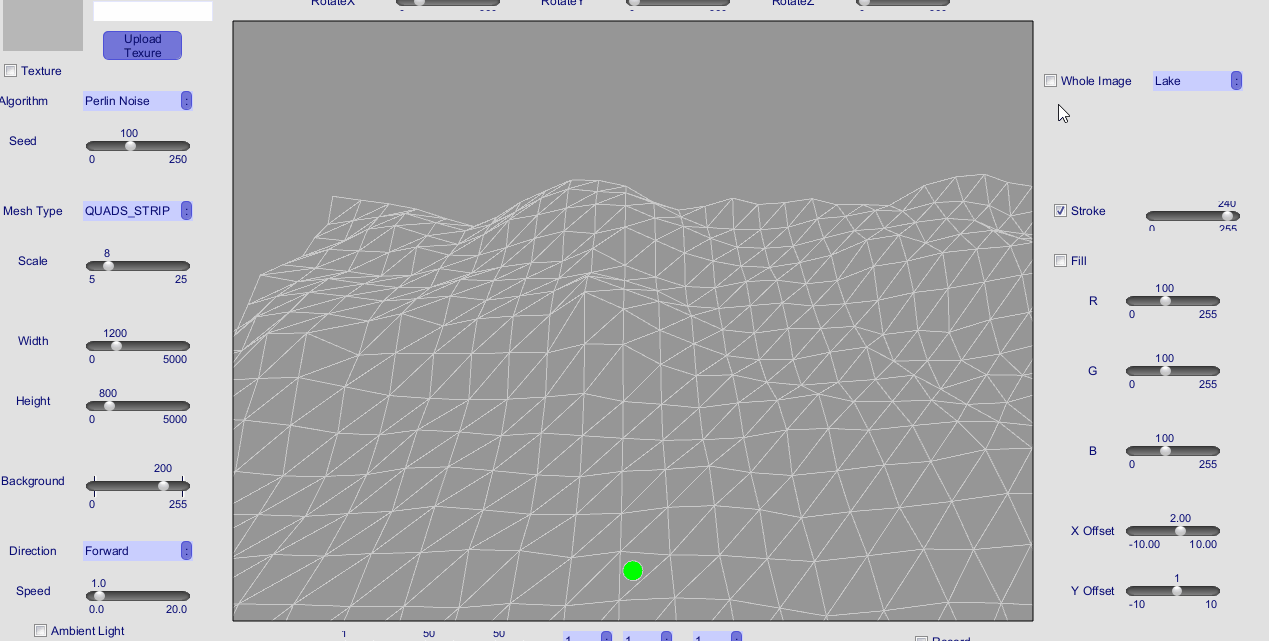
Task: Click the RotateZ slider
Action: point(903,3)
